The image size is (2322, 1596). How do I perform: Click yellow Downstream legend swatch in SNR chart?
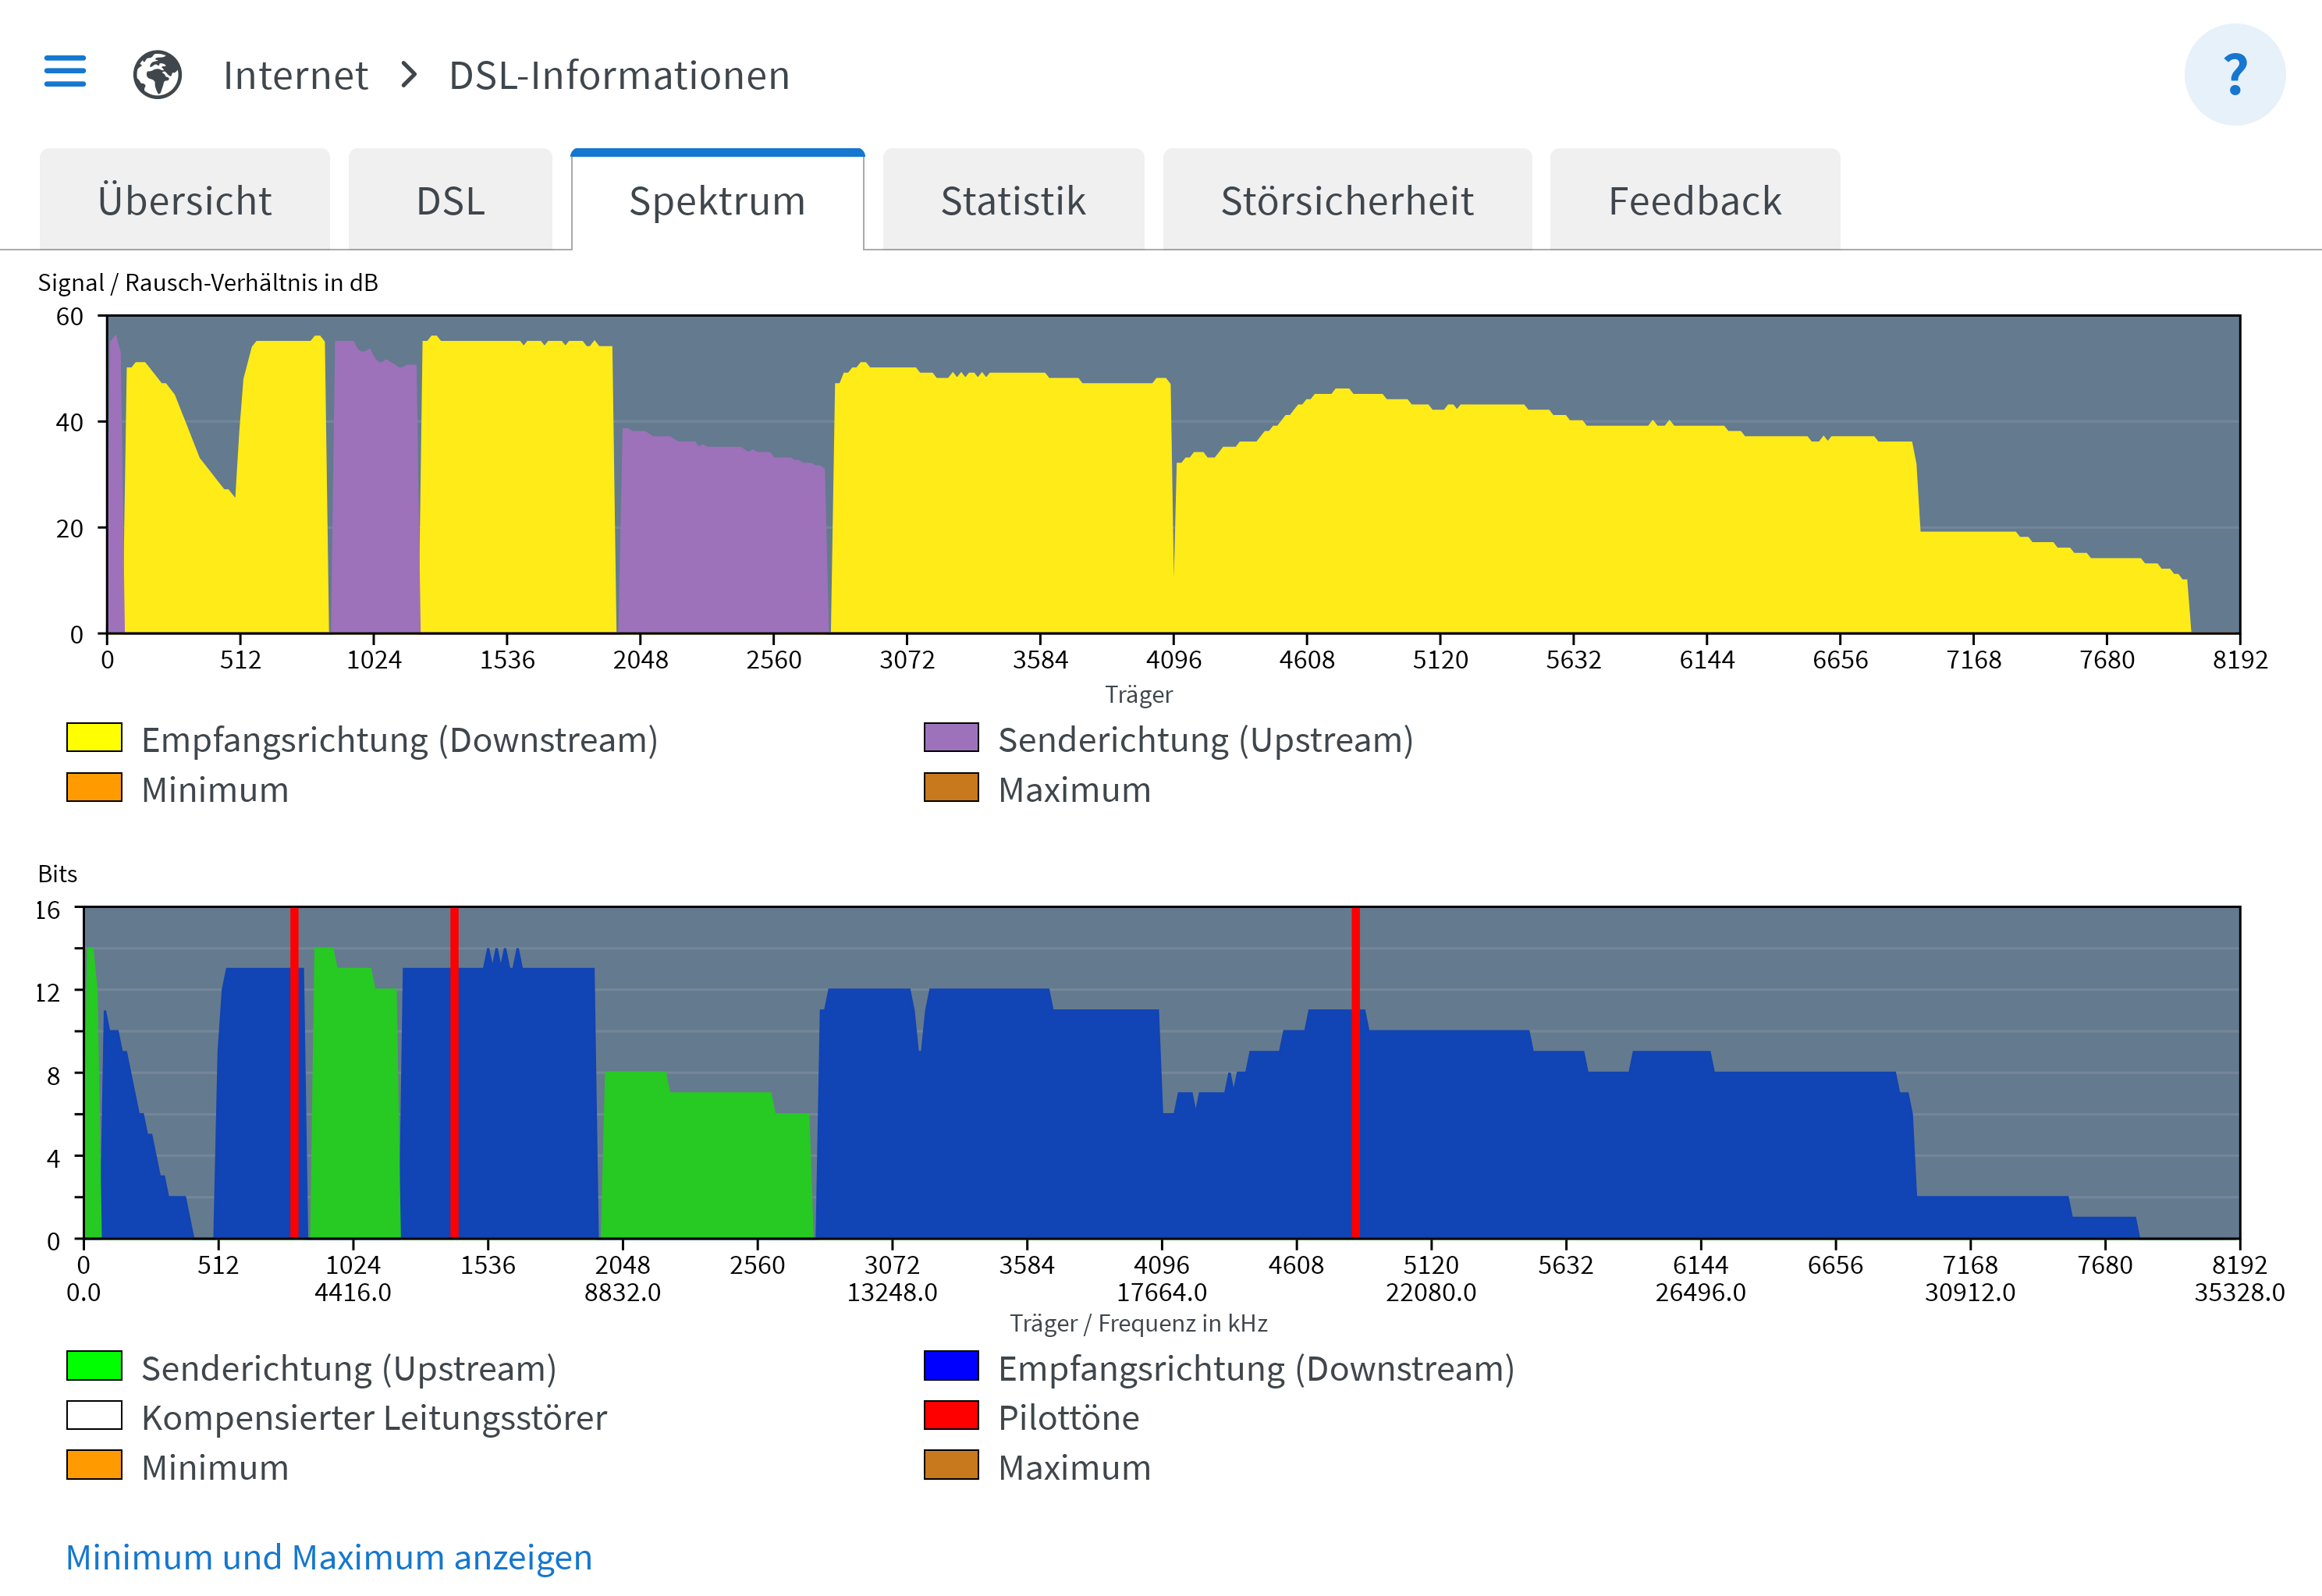[x=94, y=738]
